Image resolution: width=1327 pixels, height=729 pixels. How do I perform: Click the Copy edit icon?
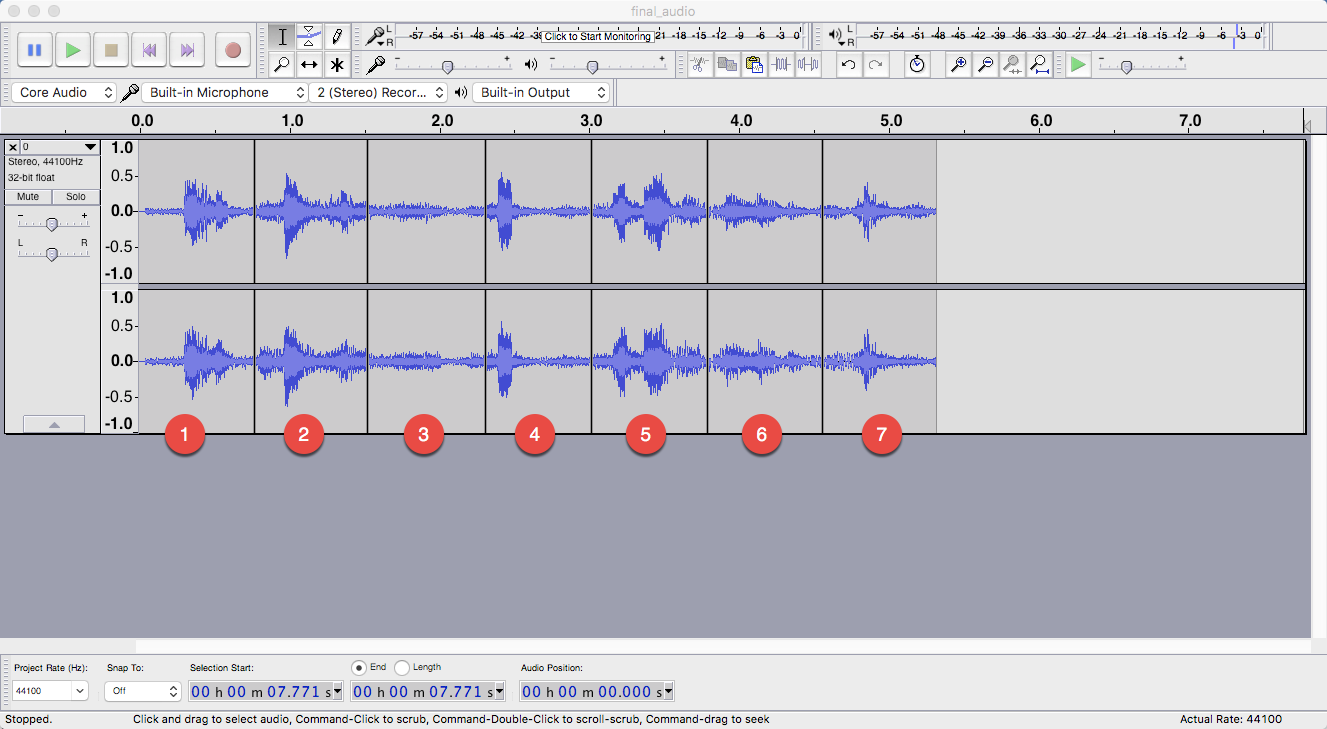(727, 65)
